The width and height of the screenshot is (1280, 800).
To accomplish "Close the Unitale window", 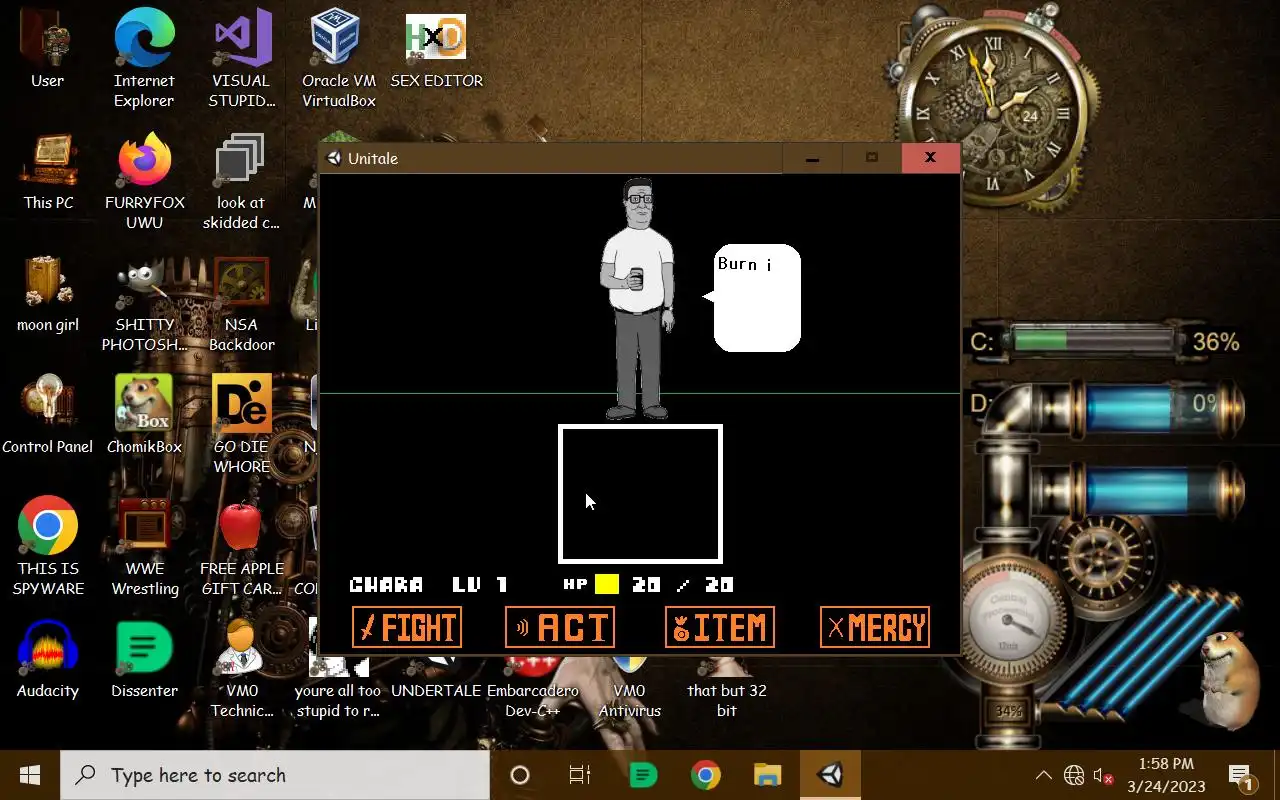I will 930,158.
